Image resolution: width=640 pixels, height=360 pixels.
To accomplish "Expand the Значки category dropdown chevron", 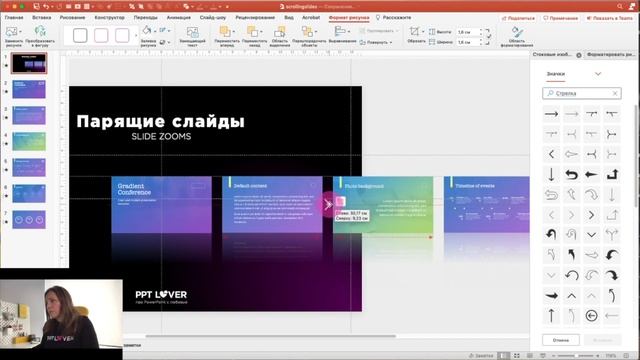I will coord(598,74).
